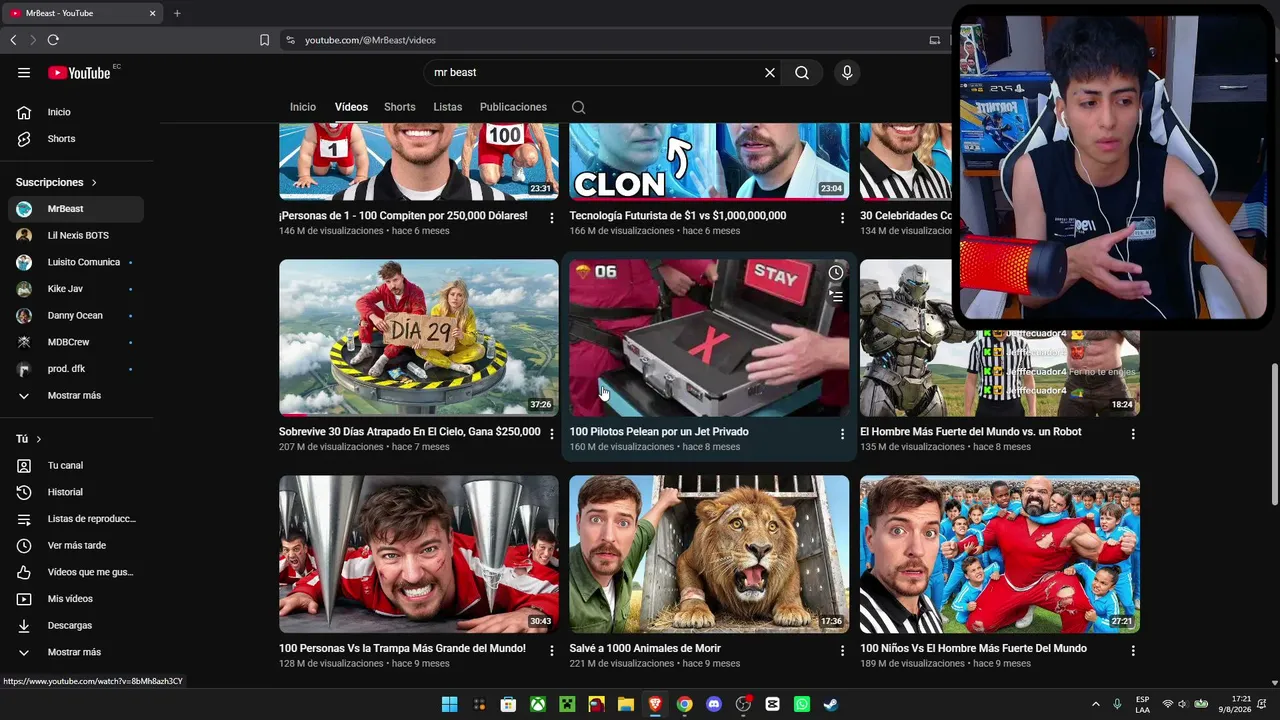Open Mis videos in the sidebar
Viewport: 1280px width, 720px height.
(76, 599)
